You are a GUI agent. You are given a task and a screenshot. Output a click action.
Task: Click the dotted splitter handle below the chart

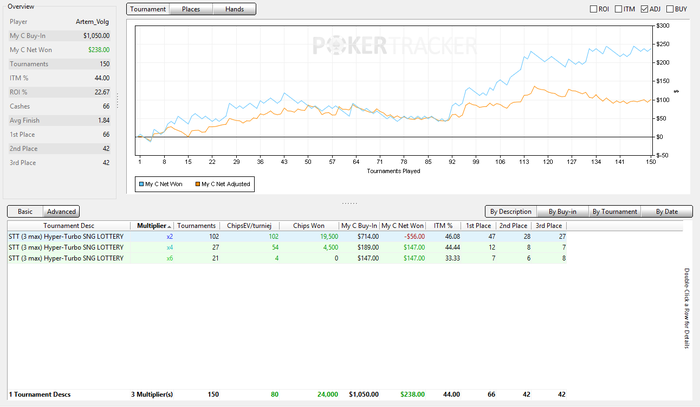[349, 203]
